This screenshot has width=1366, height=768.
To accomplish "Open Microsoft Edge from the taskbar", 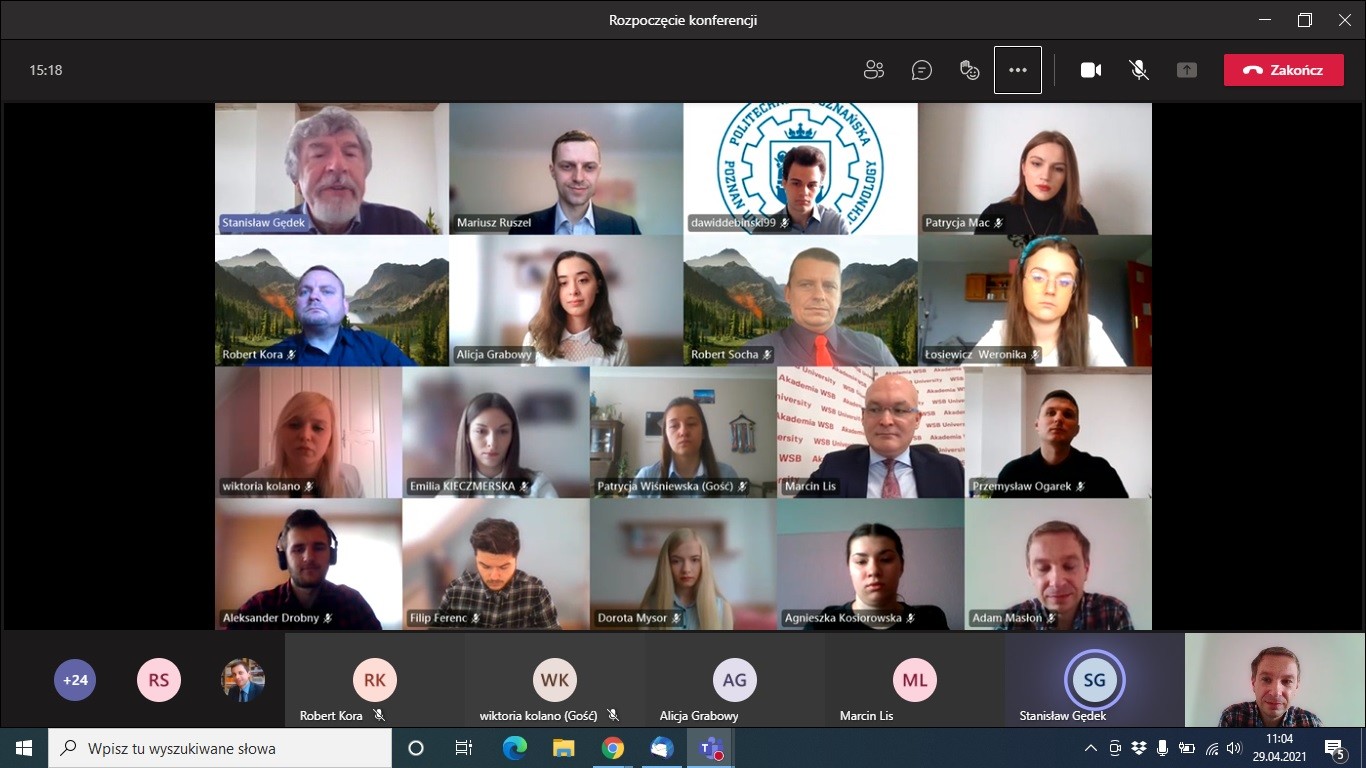I will tap(514, 748).
